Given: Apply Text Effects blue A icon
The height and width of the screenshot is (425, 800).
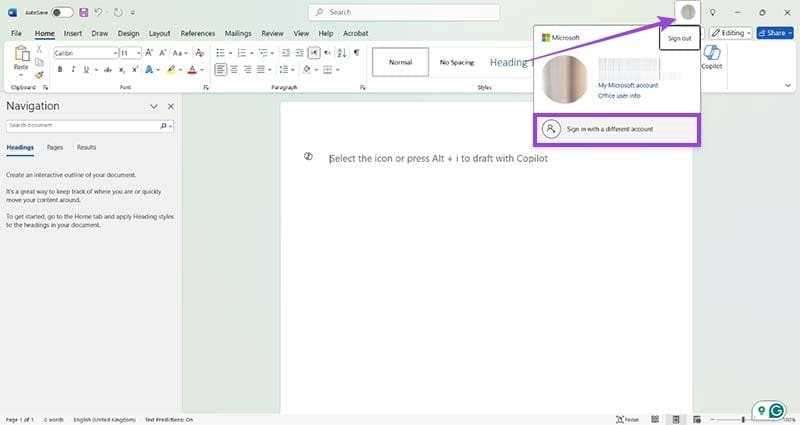Looking at the screenshot, I should [x=149, y=69].
